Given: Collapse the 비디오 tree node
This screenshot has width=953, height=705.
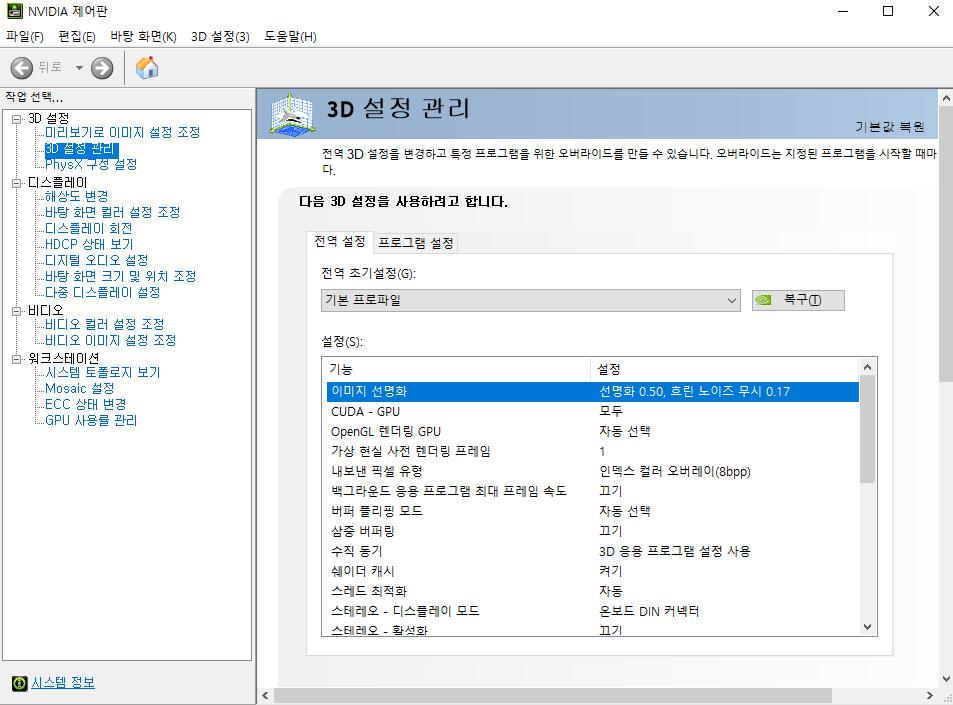Looking at the screenshot, I should click(16, 311).
